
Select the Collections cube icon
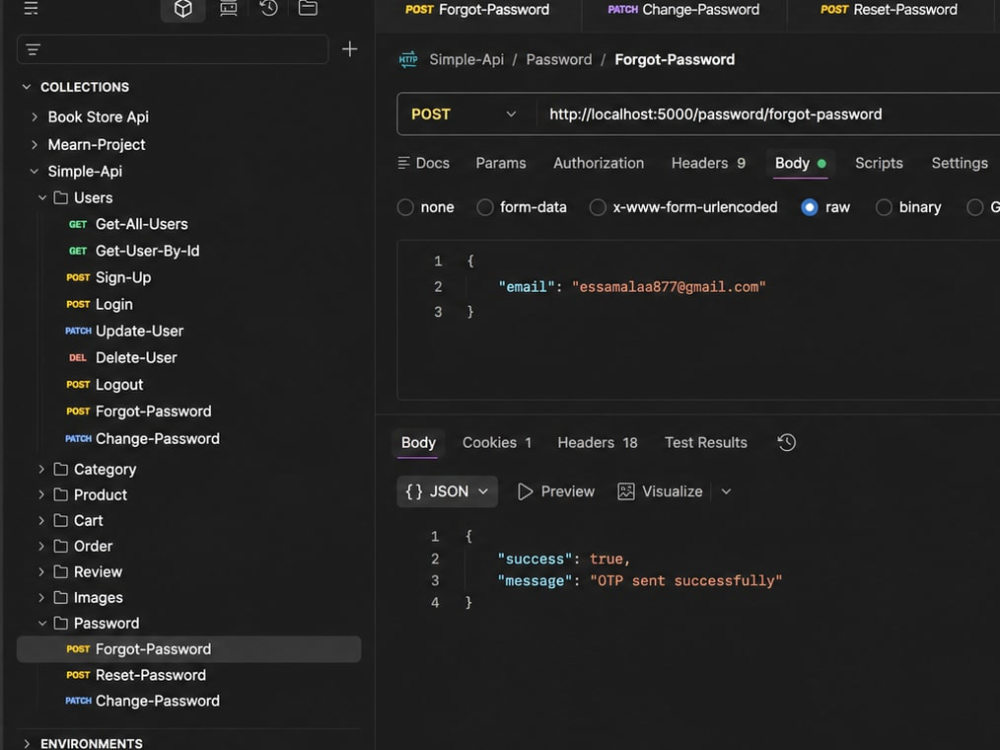point(183,8)
